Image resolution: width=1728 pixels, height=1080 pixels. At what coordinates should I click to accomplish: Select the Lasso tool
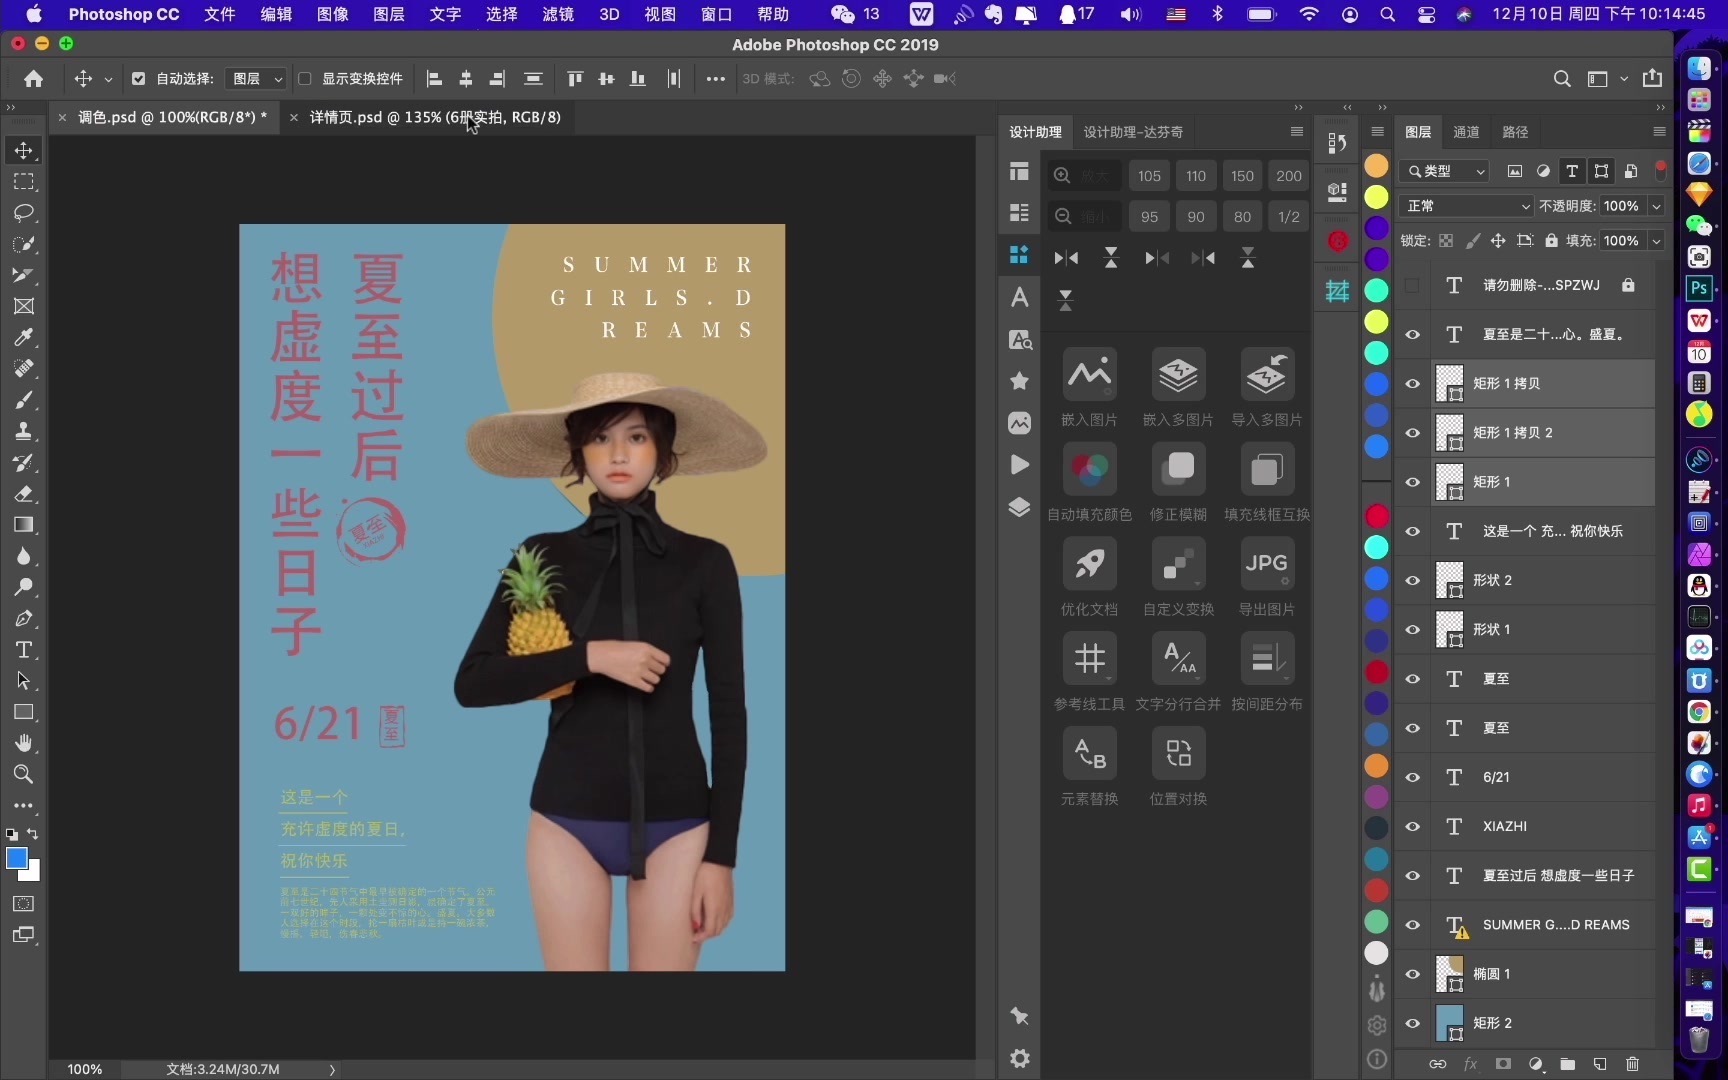coord(24,213)
